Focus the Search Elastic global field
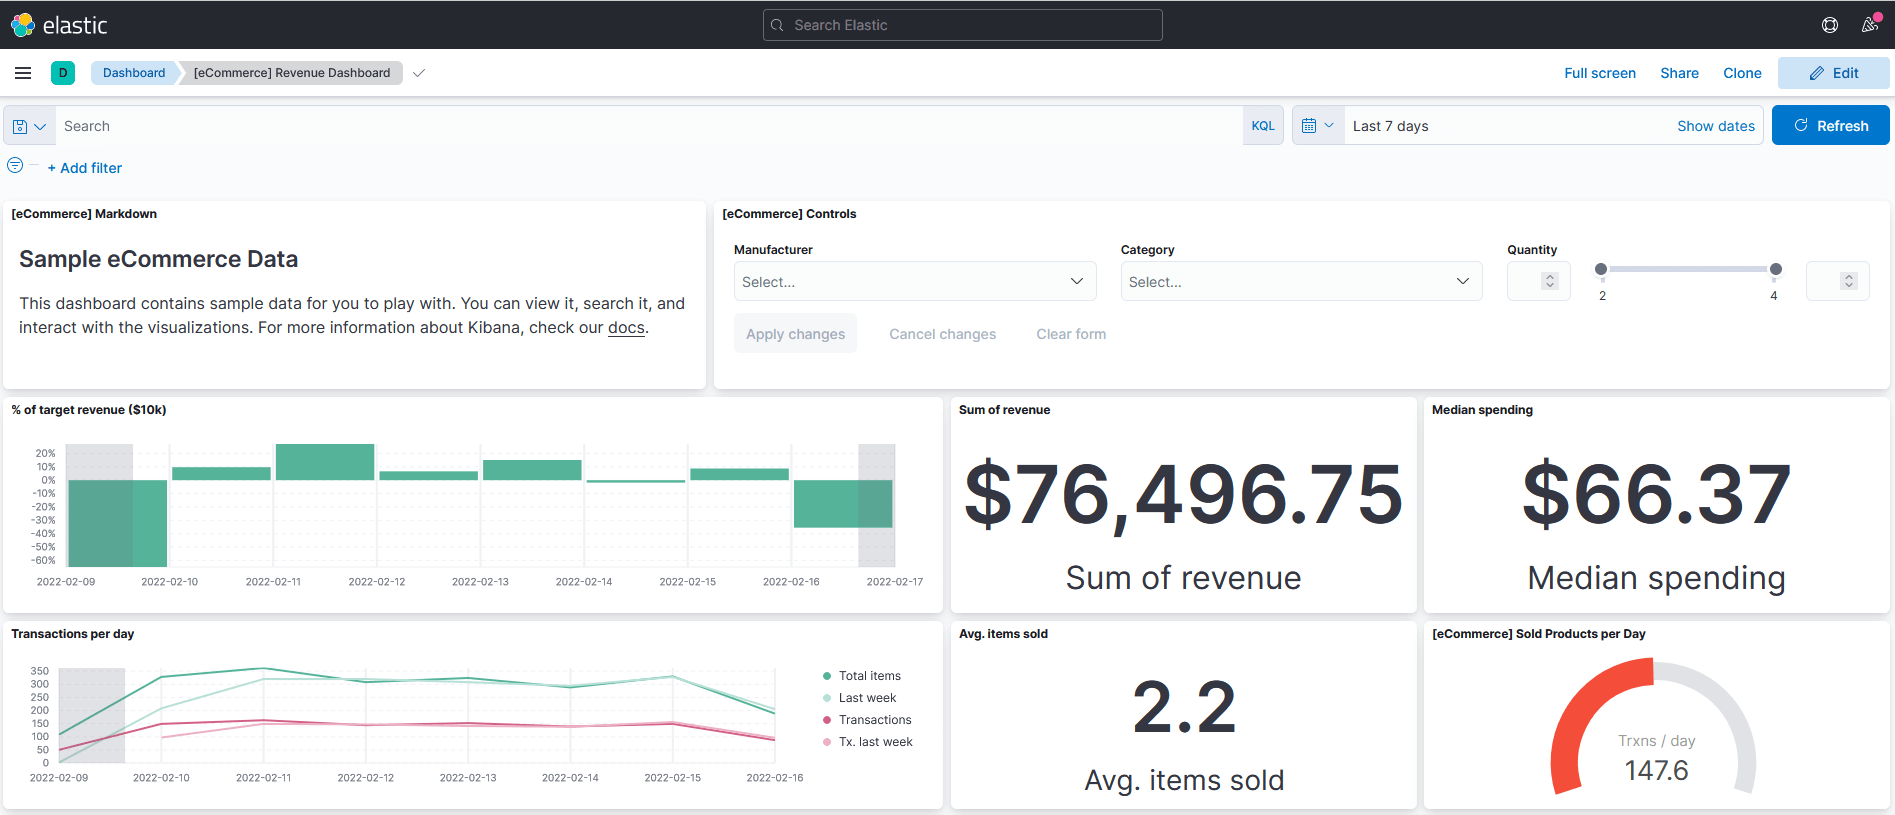The width and height of the screenshot is (1895, 815). (x=962, y=25)
